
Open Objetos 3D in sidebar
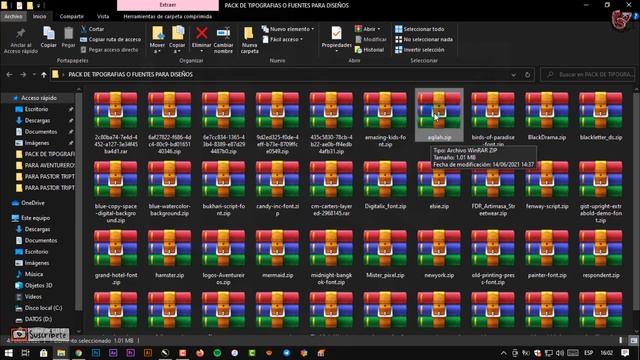tap(38, 285)
